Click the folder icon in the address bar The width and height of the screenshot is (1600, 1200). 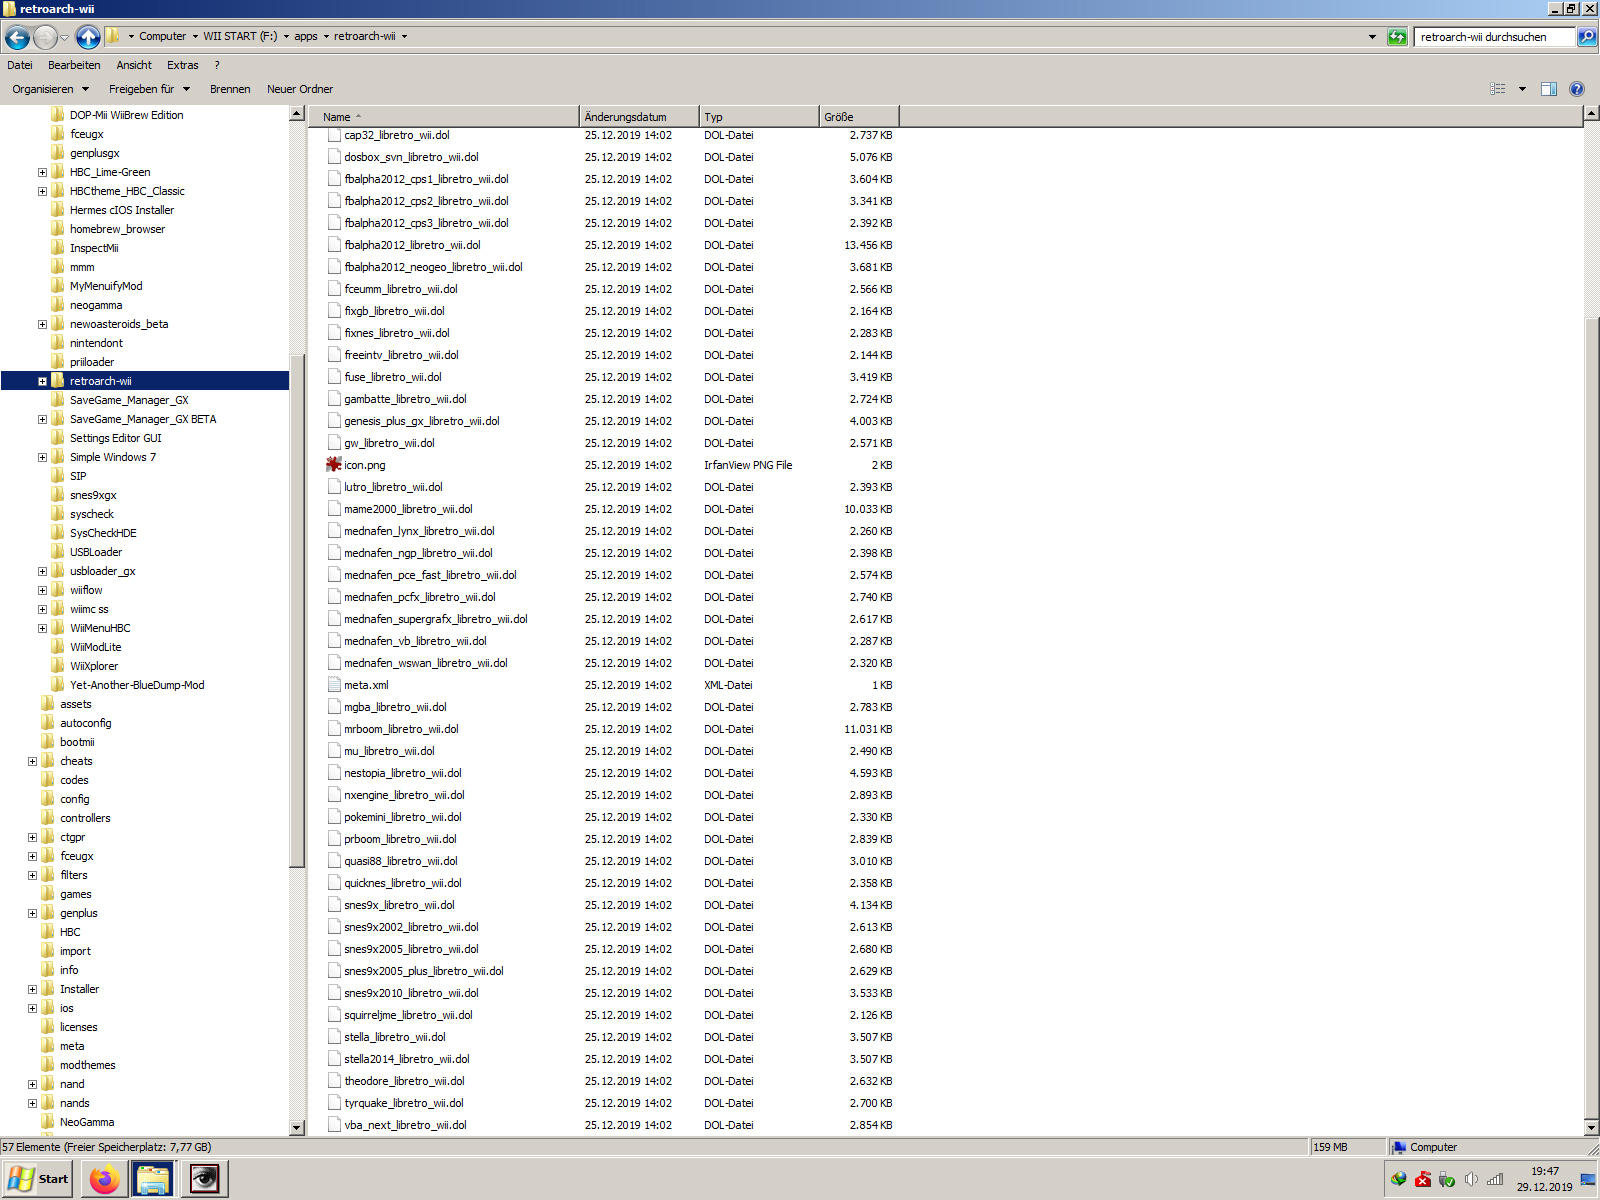pos(113,36)
